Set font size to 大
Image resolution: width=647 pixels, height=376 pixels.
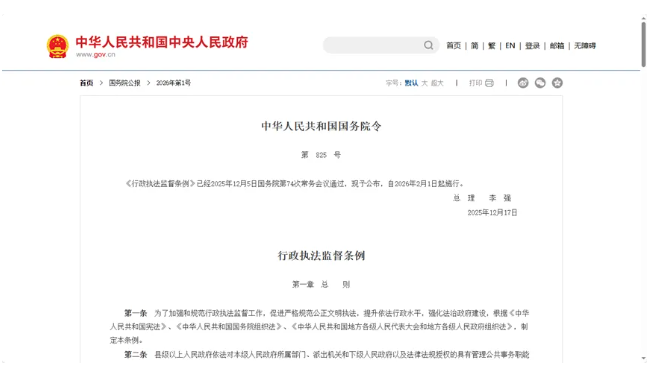(x=424, y=83)
